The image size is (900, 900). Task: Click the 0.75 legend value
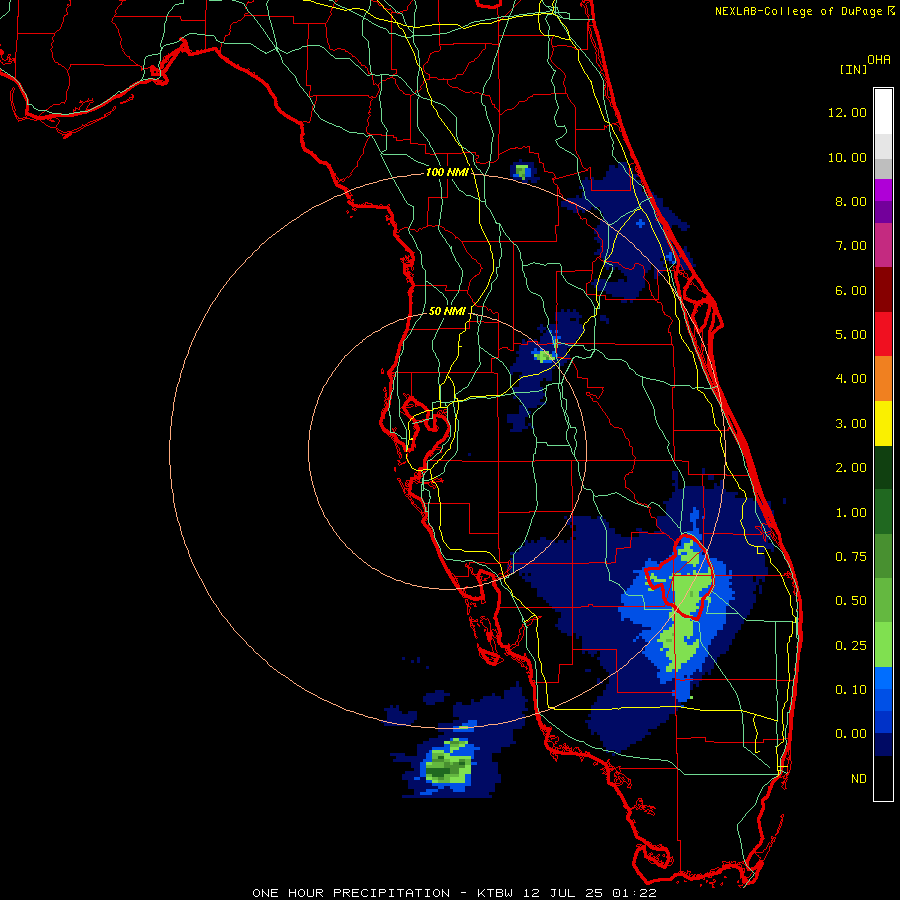(x=850, y=557)
